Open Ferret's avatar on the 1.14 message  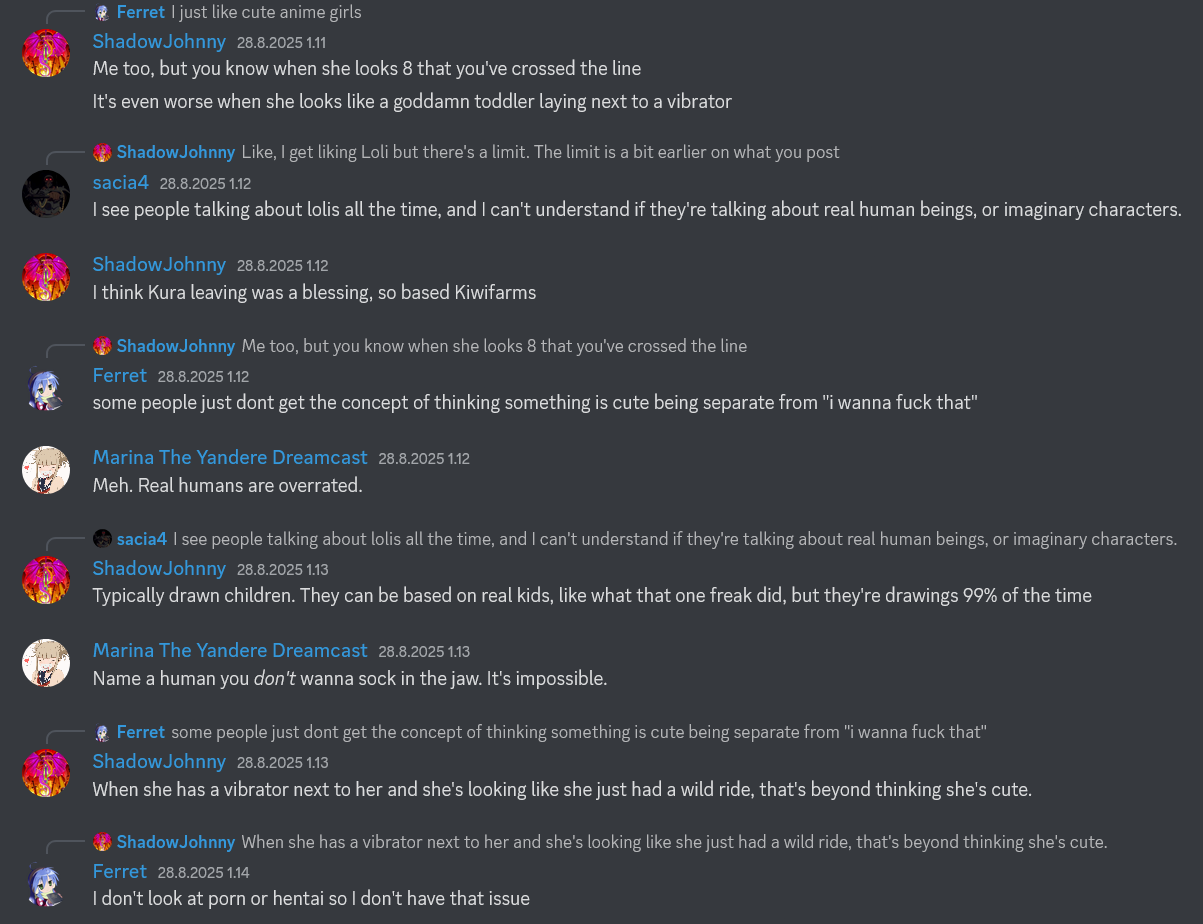(x=46, y=883)
